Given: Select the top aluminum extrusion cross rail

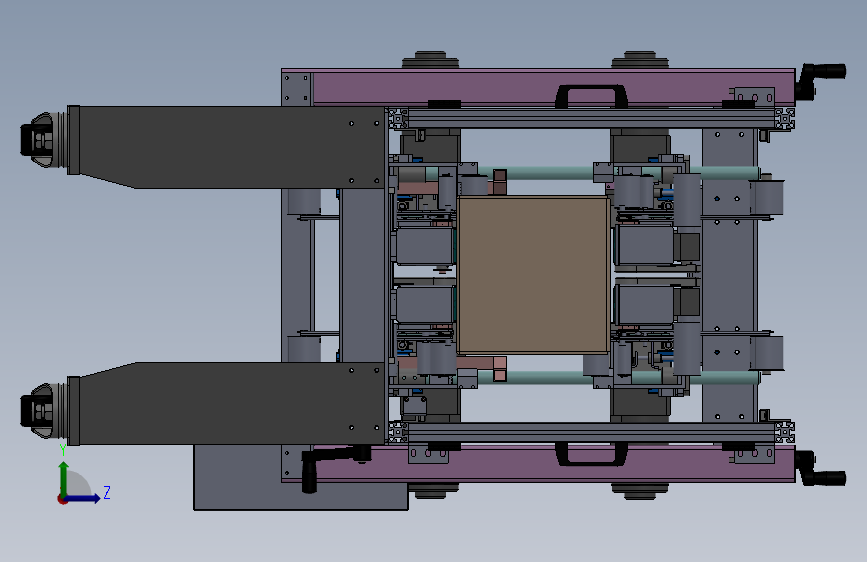Looking at the screenshot, I should (x=591, y=119).
